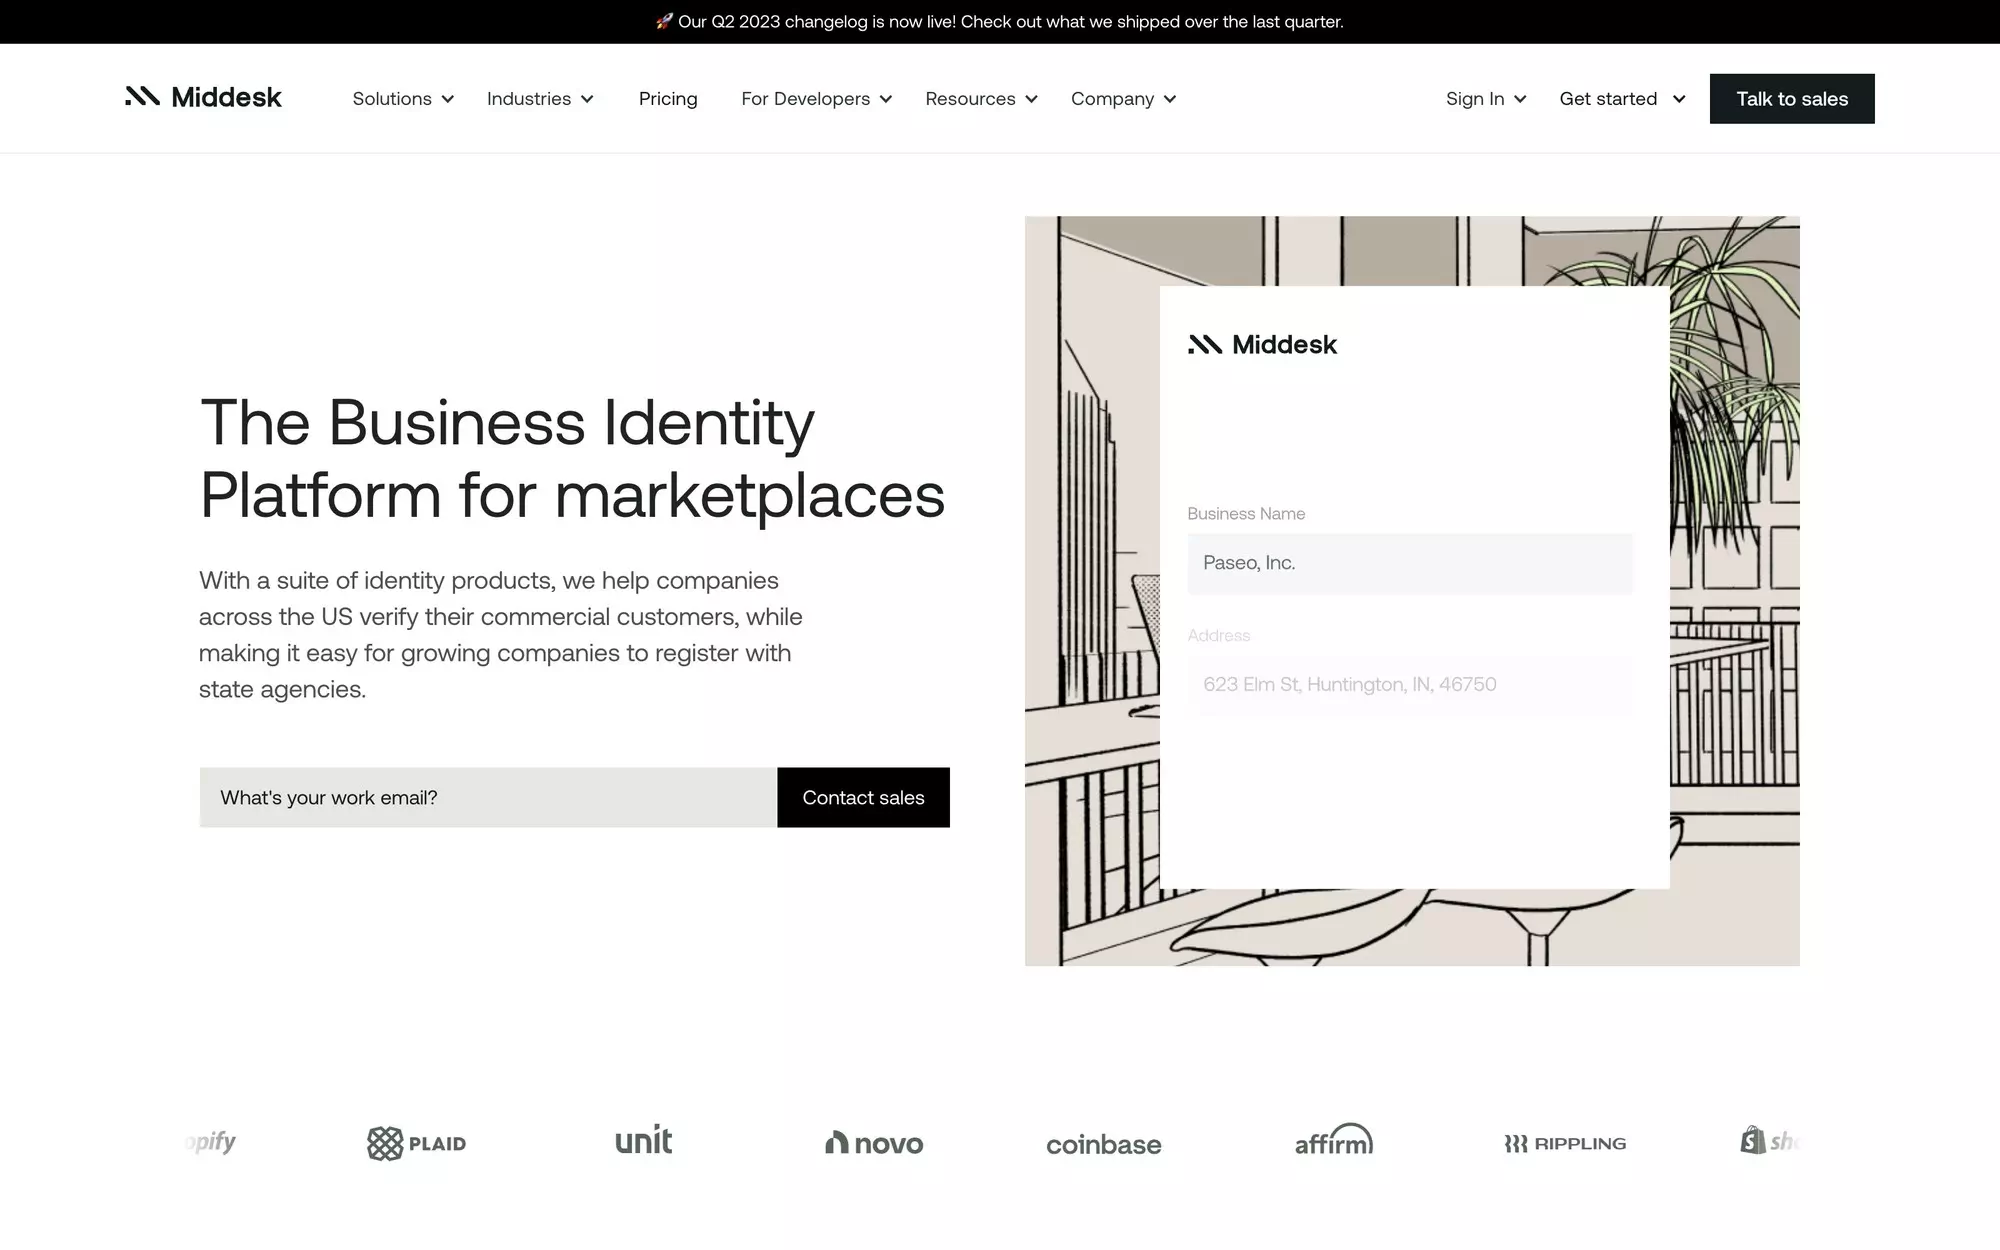This screenshot has height=1250, width=2000.
Task: Expand the Get started menu
Action: point(1622,99)
